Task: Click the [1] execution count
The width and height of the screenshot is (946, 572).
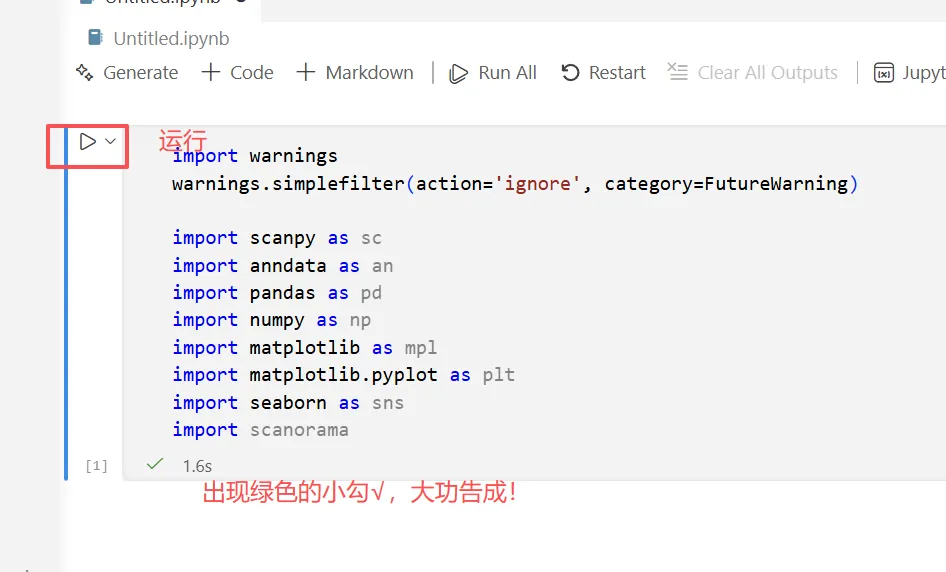Action: 96,466
